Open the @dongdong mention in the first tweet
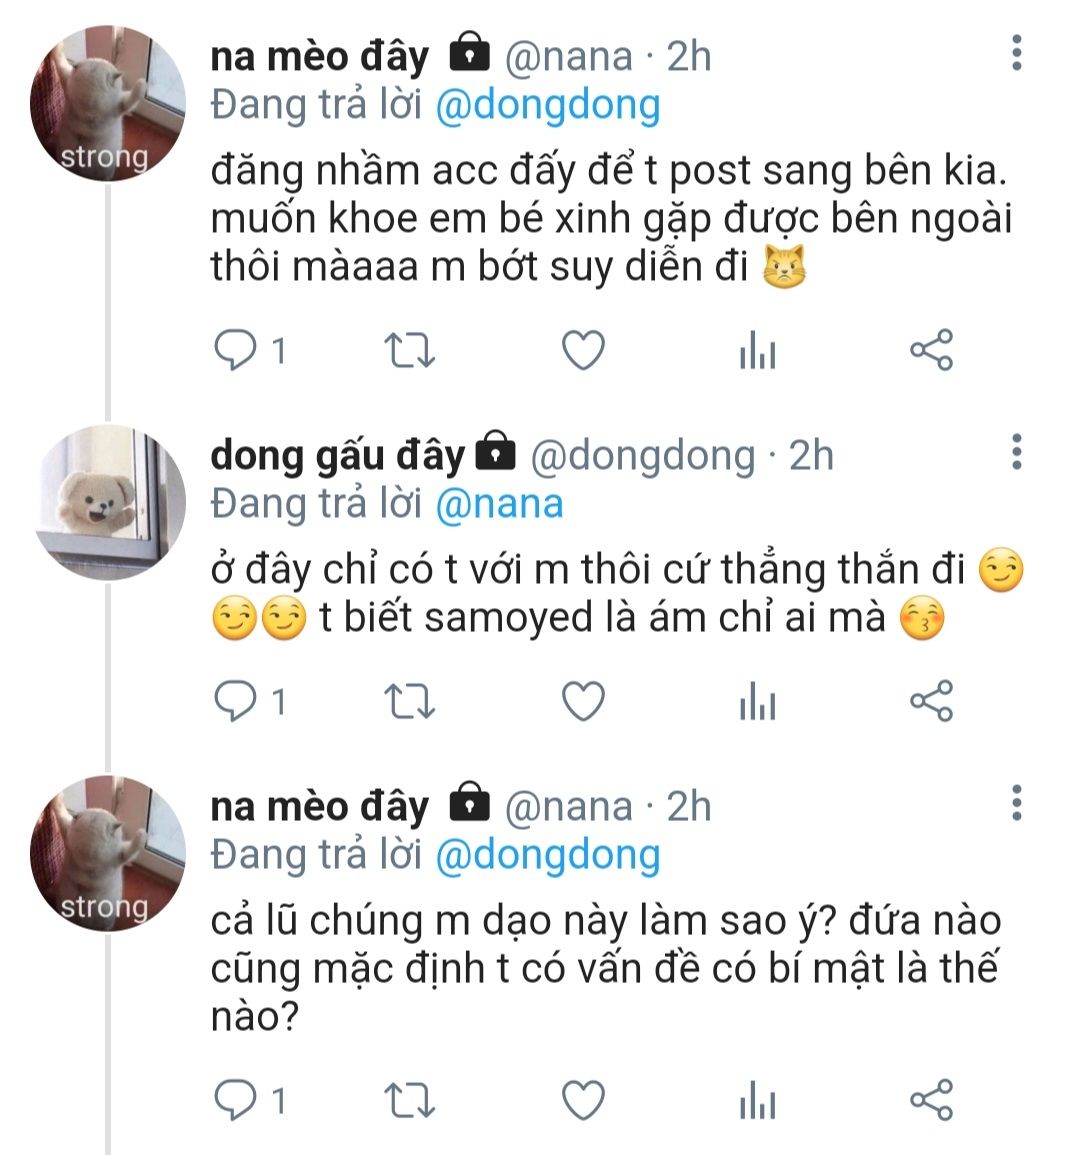Screen dimensions: 1080x1155 click(548, 106)
